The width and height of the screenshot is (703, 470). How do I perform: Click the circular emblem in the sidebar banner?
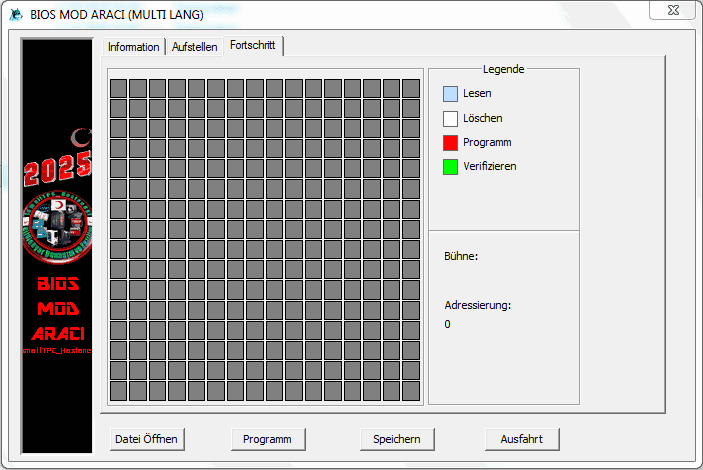point(57,222)
